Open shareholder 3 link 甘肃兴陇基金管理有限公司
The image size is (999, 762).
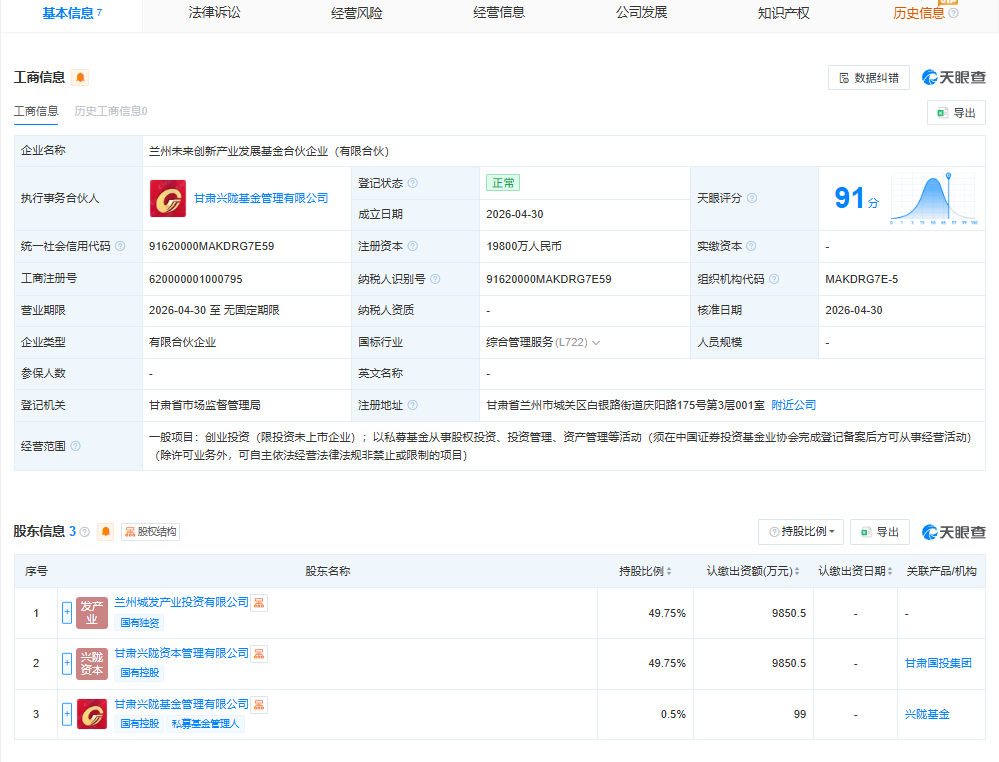pos(182,704)
